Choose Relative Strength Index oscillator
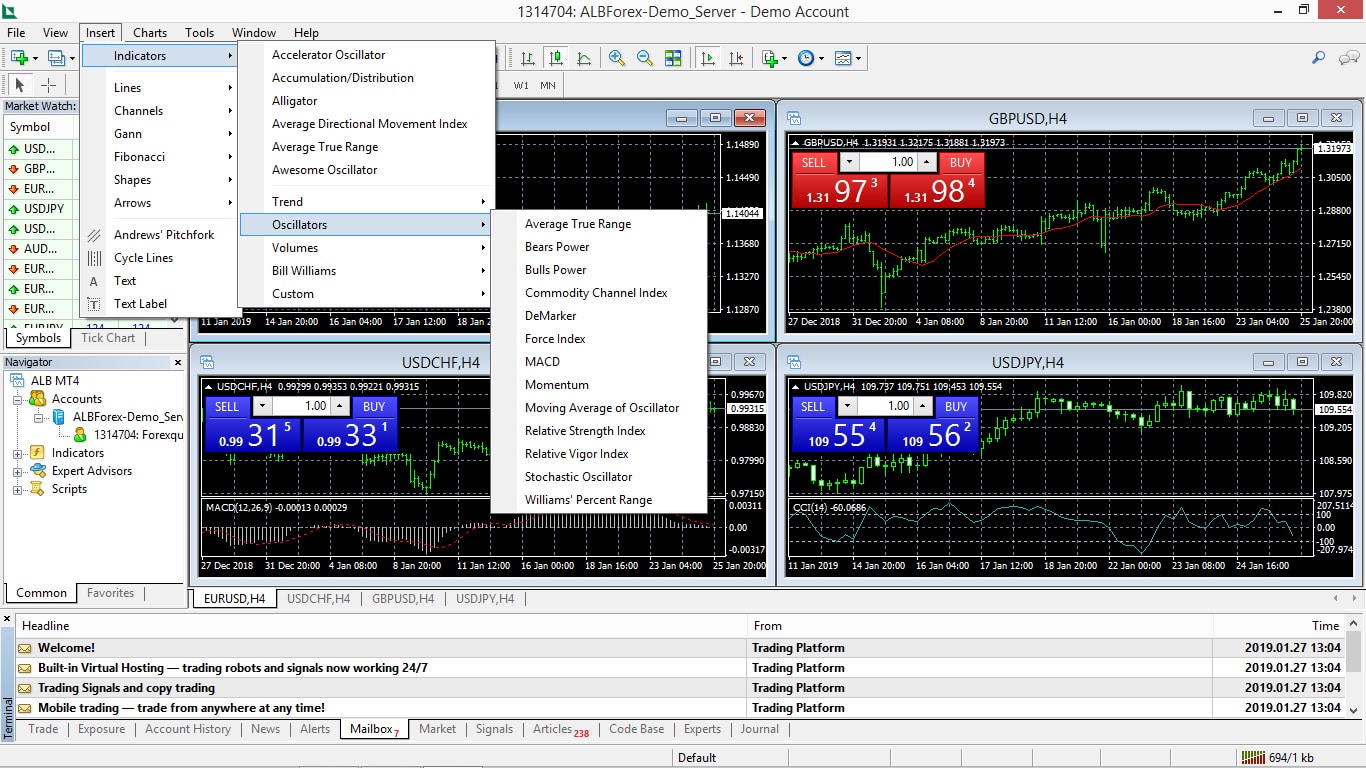The width and height of the screenshot is (1366, 768). 599,430
